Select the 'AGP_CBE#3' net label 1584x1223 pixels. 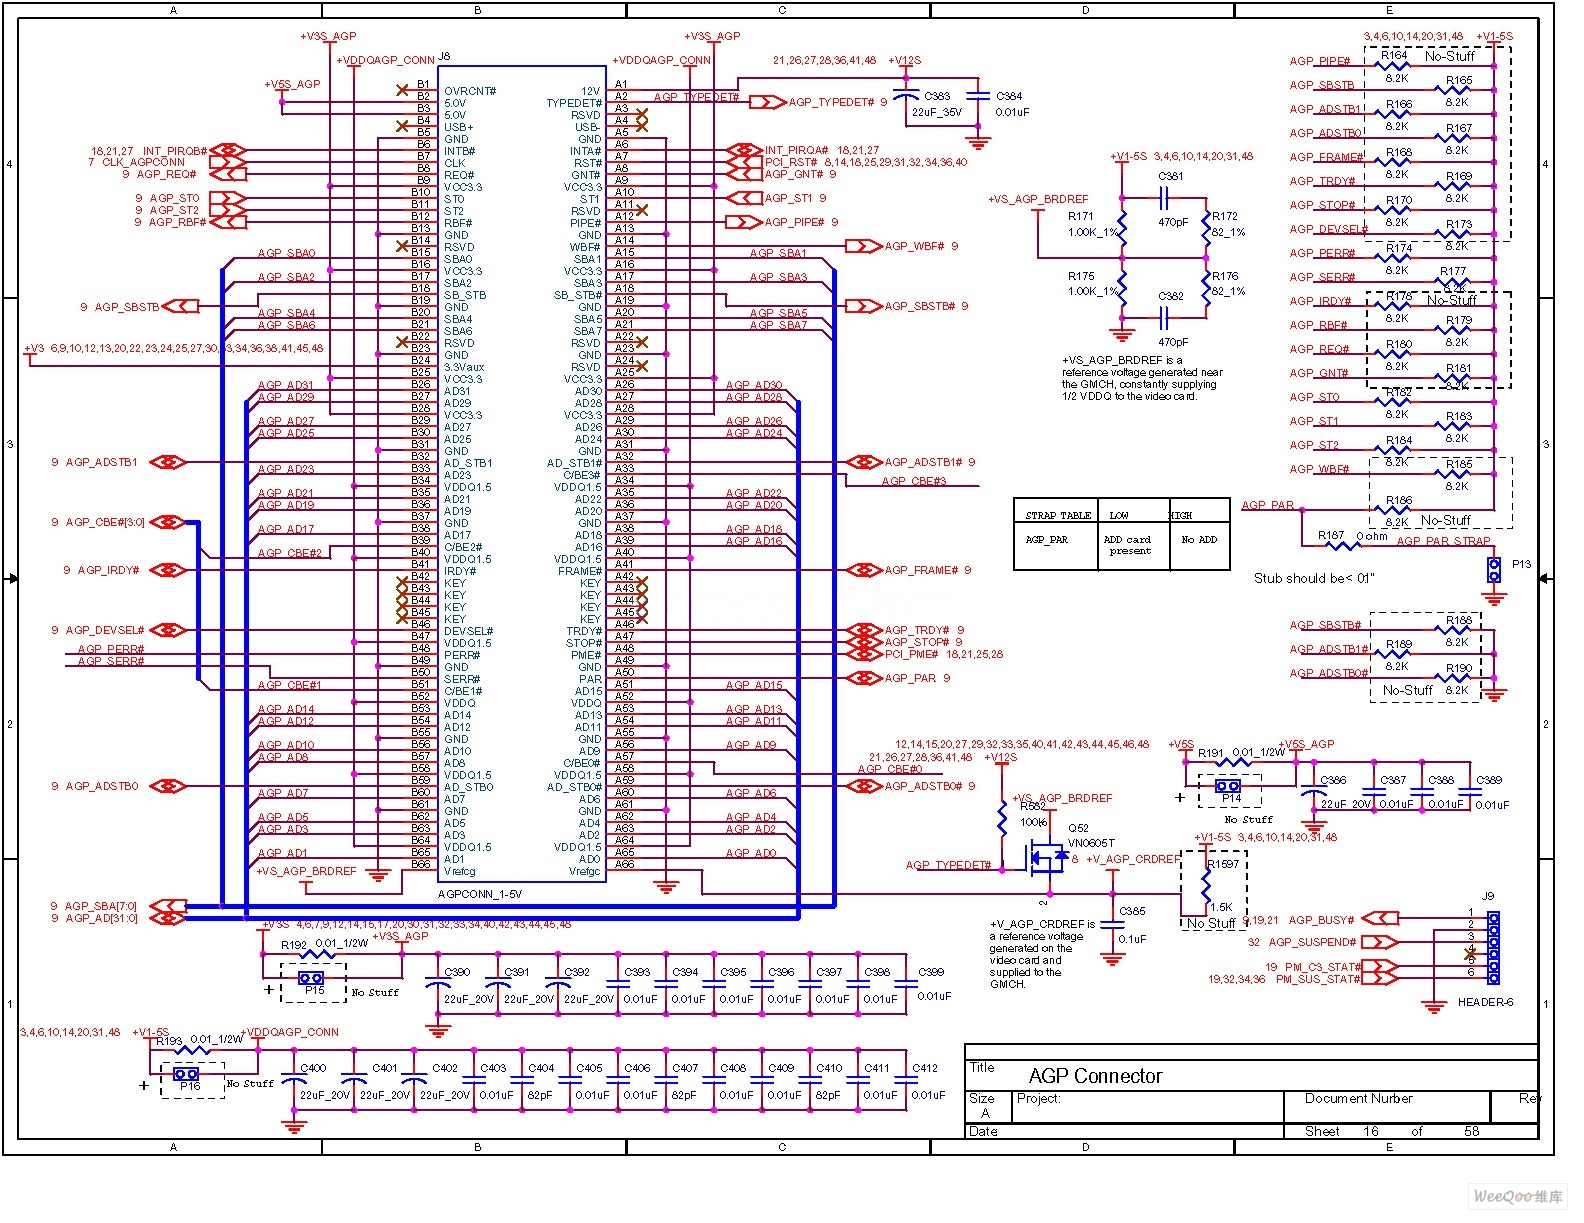click(914, 481)
